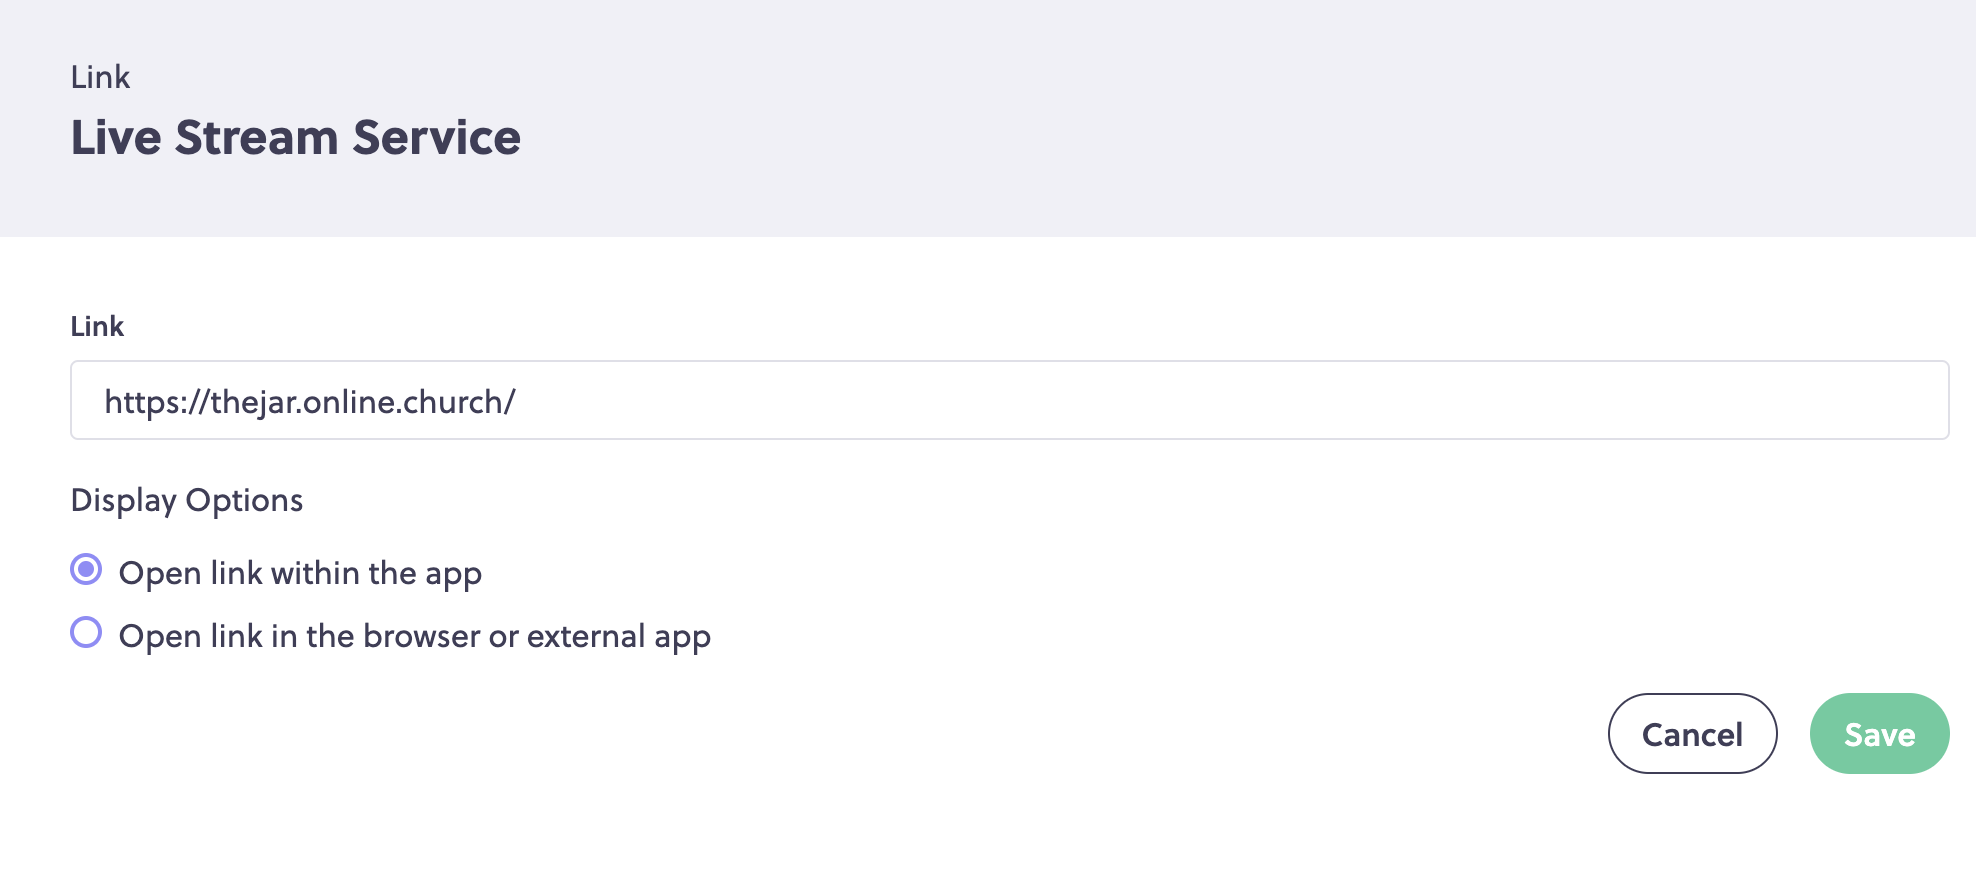
Task: Click the 'Link' field label above input
Action: [x=97, y=326]
